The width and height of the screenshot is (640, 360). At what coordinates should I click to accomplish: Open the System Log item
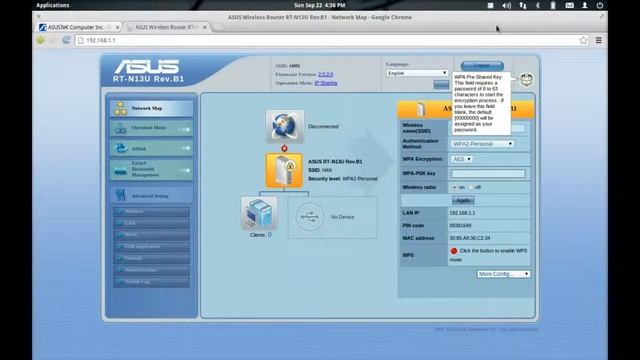coord(151,282)
